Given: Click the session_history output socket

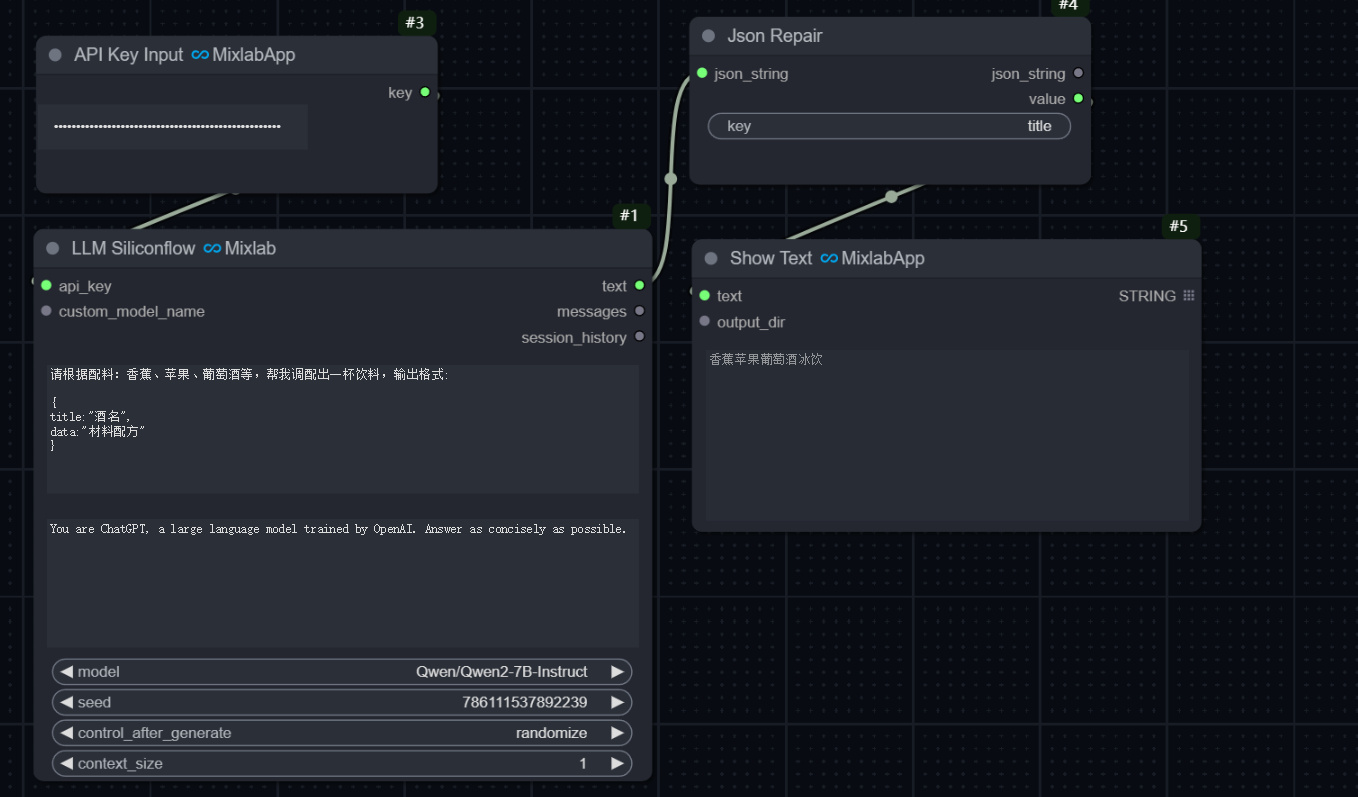Looking at the screenshot, I should coord(640,337).
